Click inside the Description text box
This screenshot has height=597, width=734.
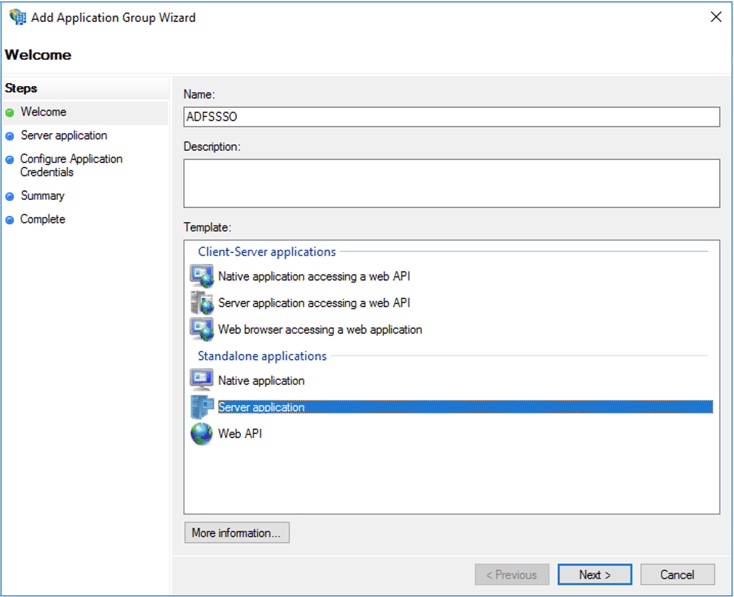pyautogui.click(x=451, y=182)
